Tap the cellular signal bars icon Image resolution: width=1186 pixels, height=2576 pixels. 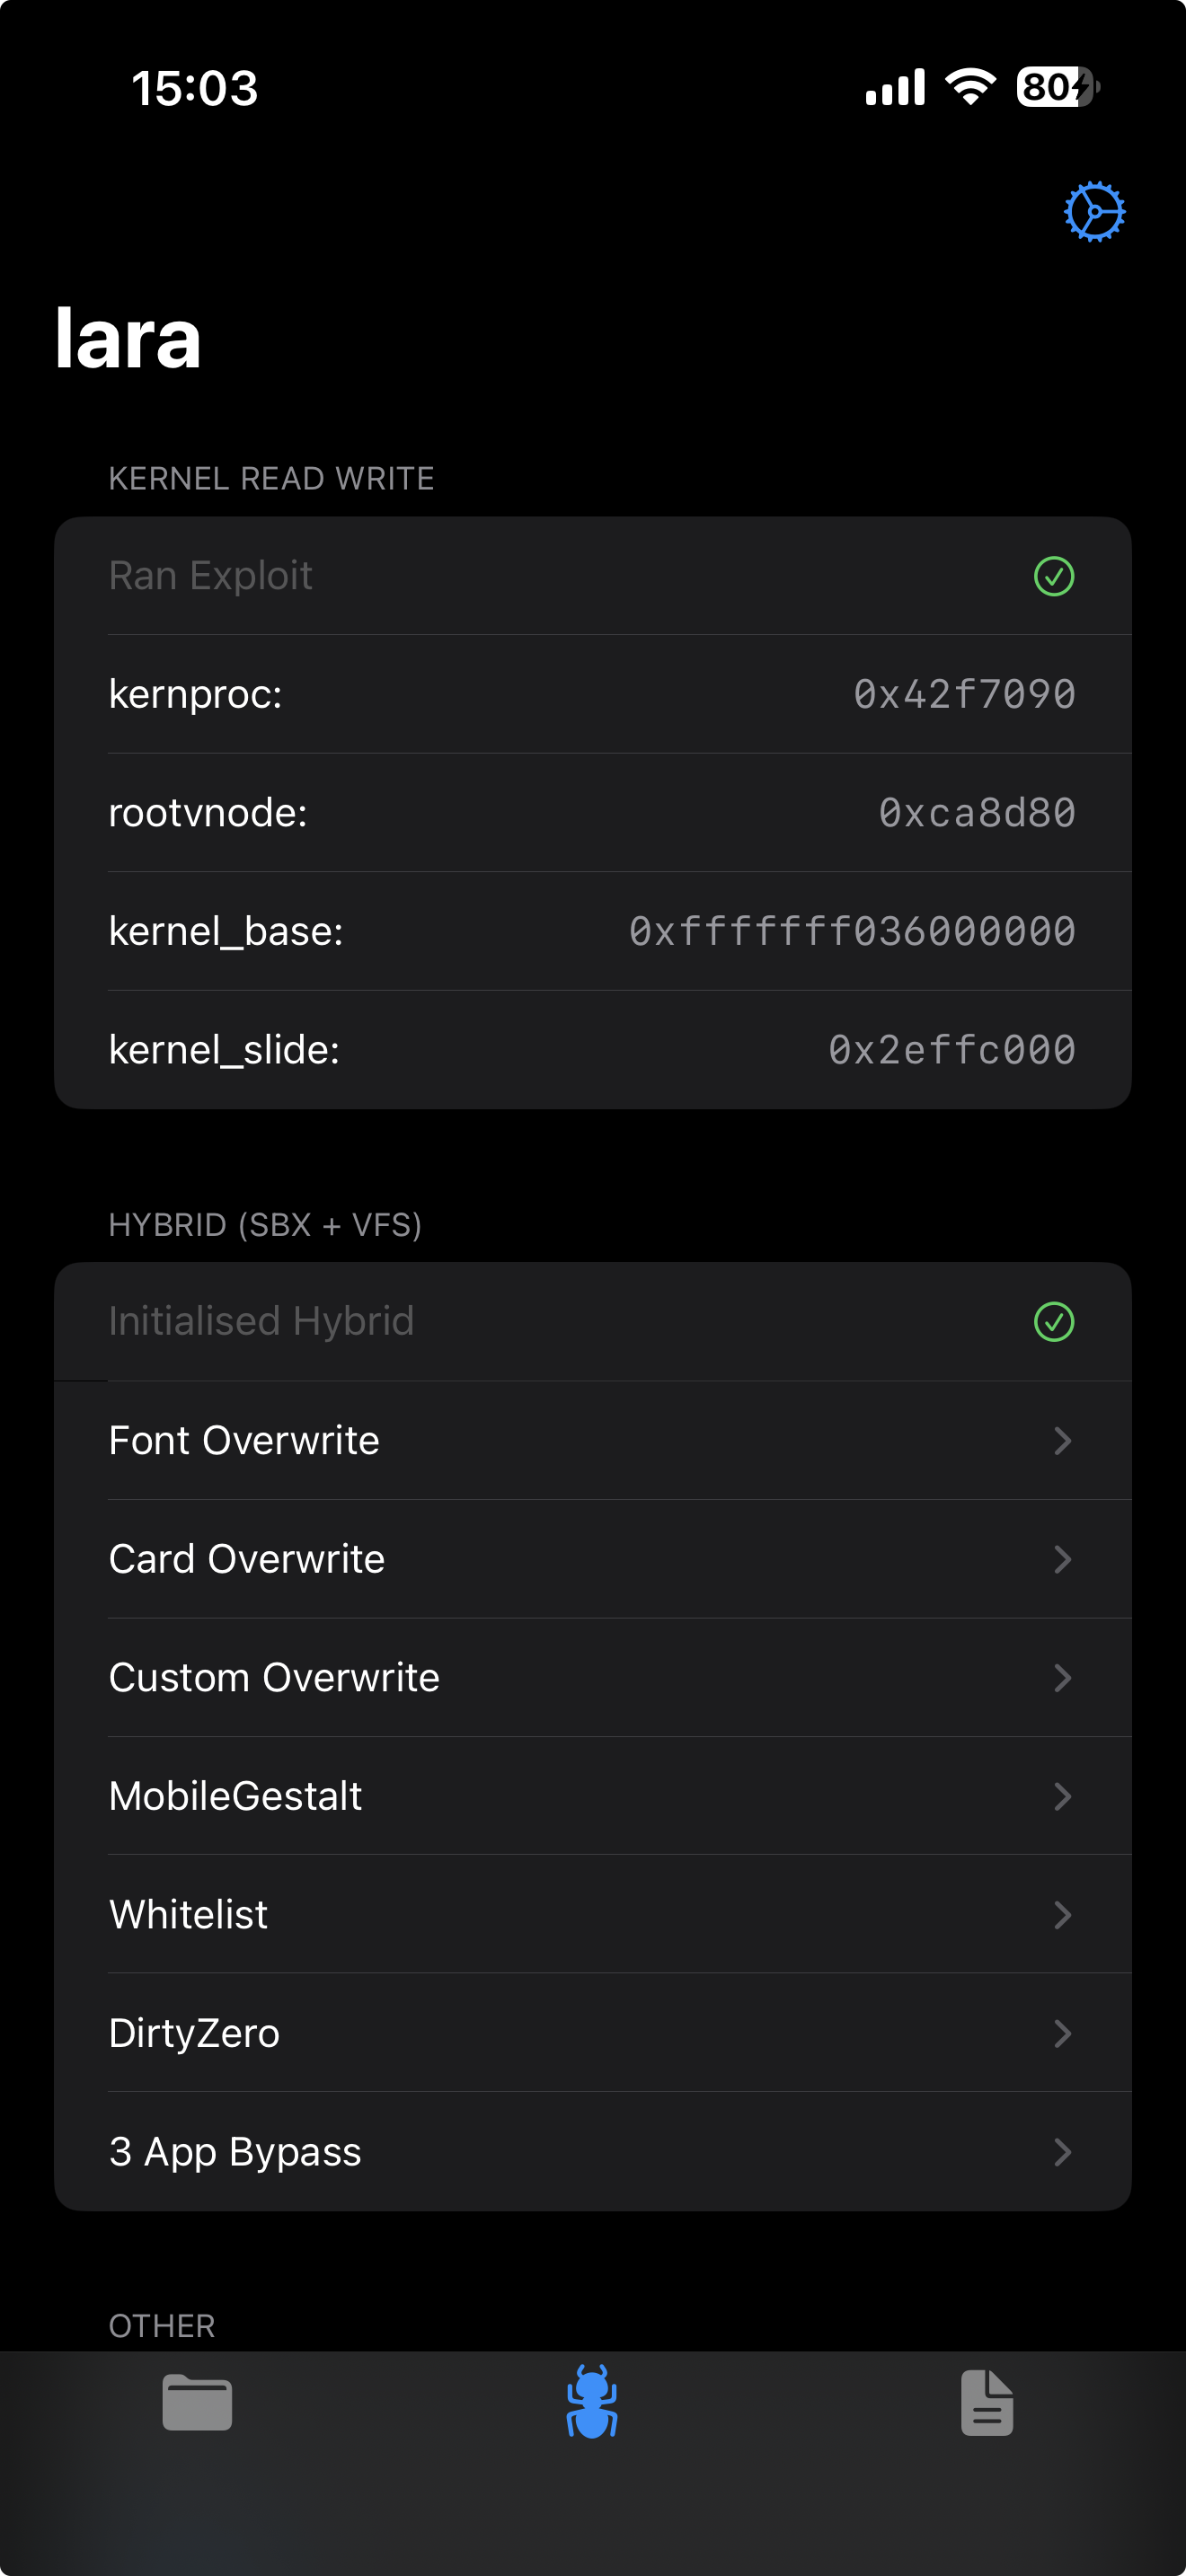(895, 87)
